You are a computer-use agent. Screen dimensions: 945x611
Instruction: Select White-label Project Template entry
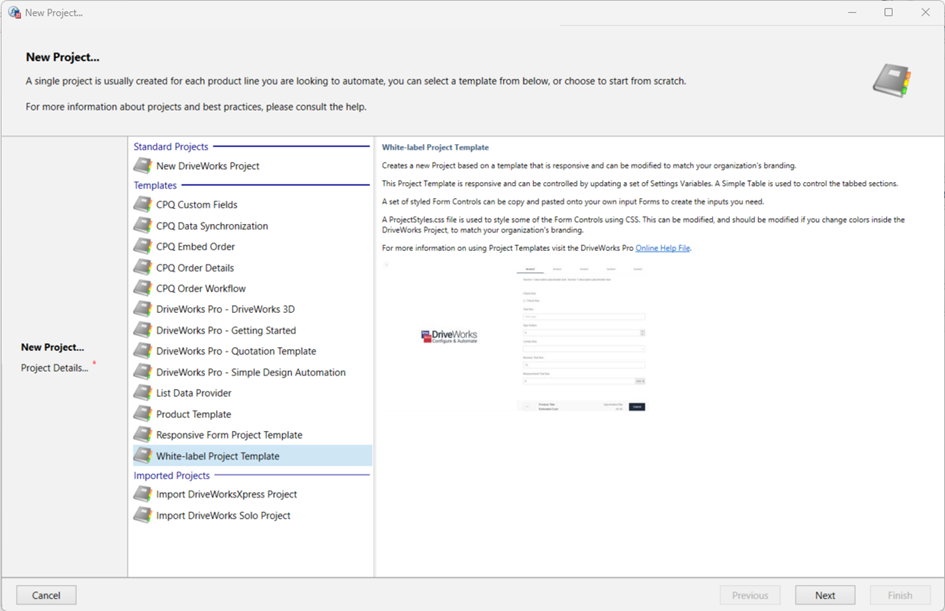click(x=253, y=456)
